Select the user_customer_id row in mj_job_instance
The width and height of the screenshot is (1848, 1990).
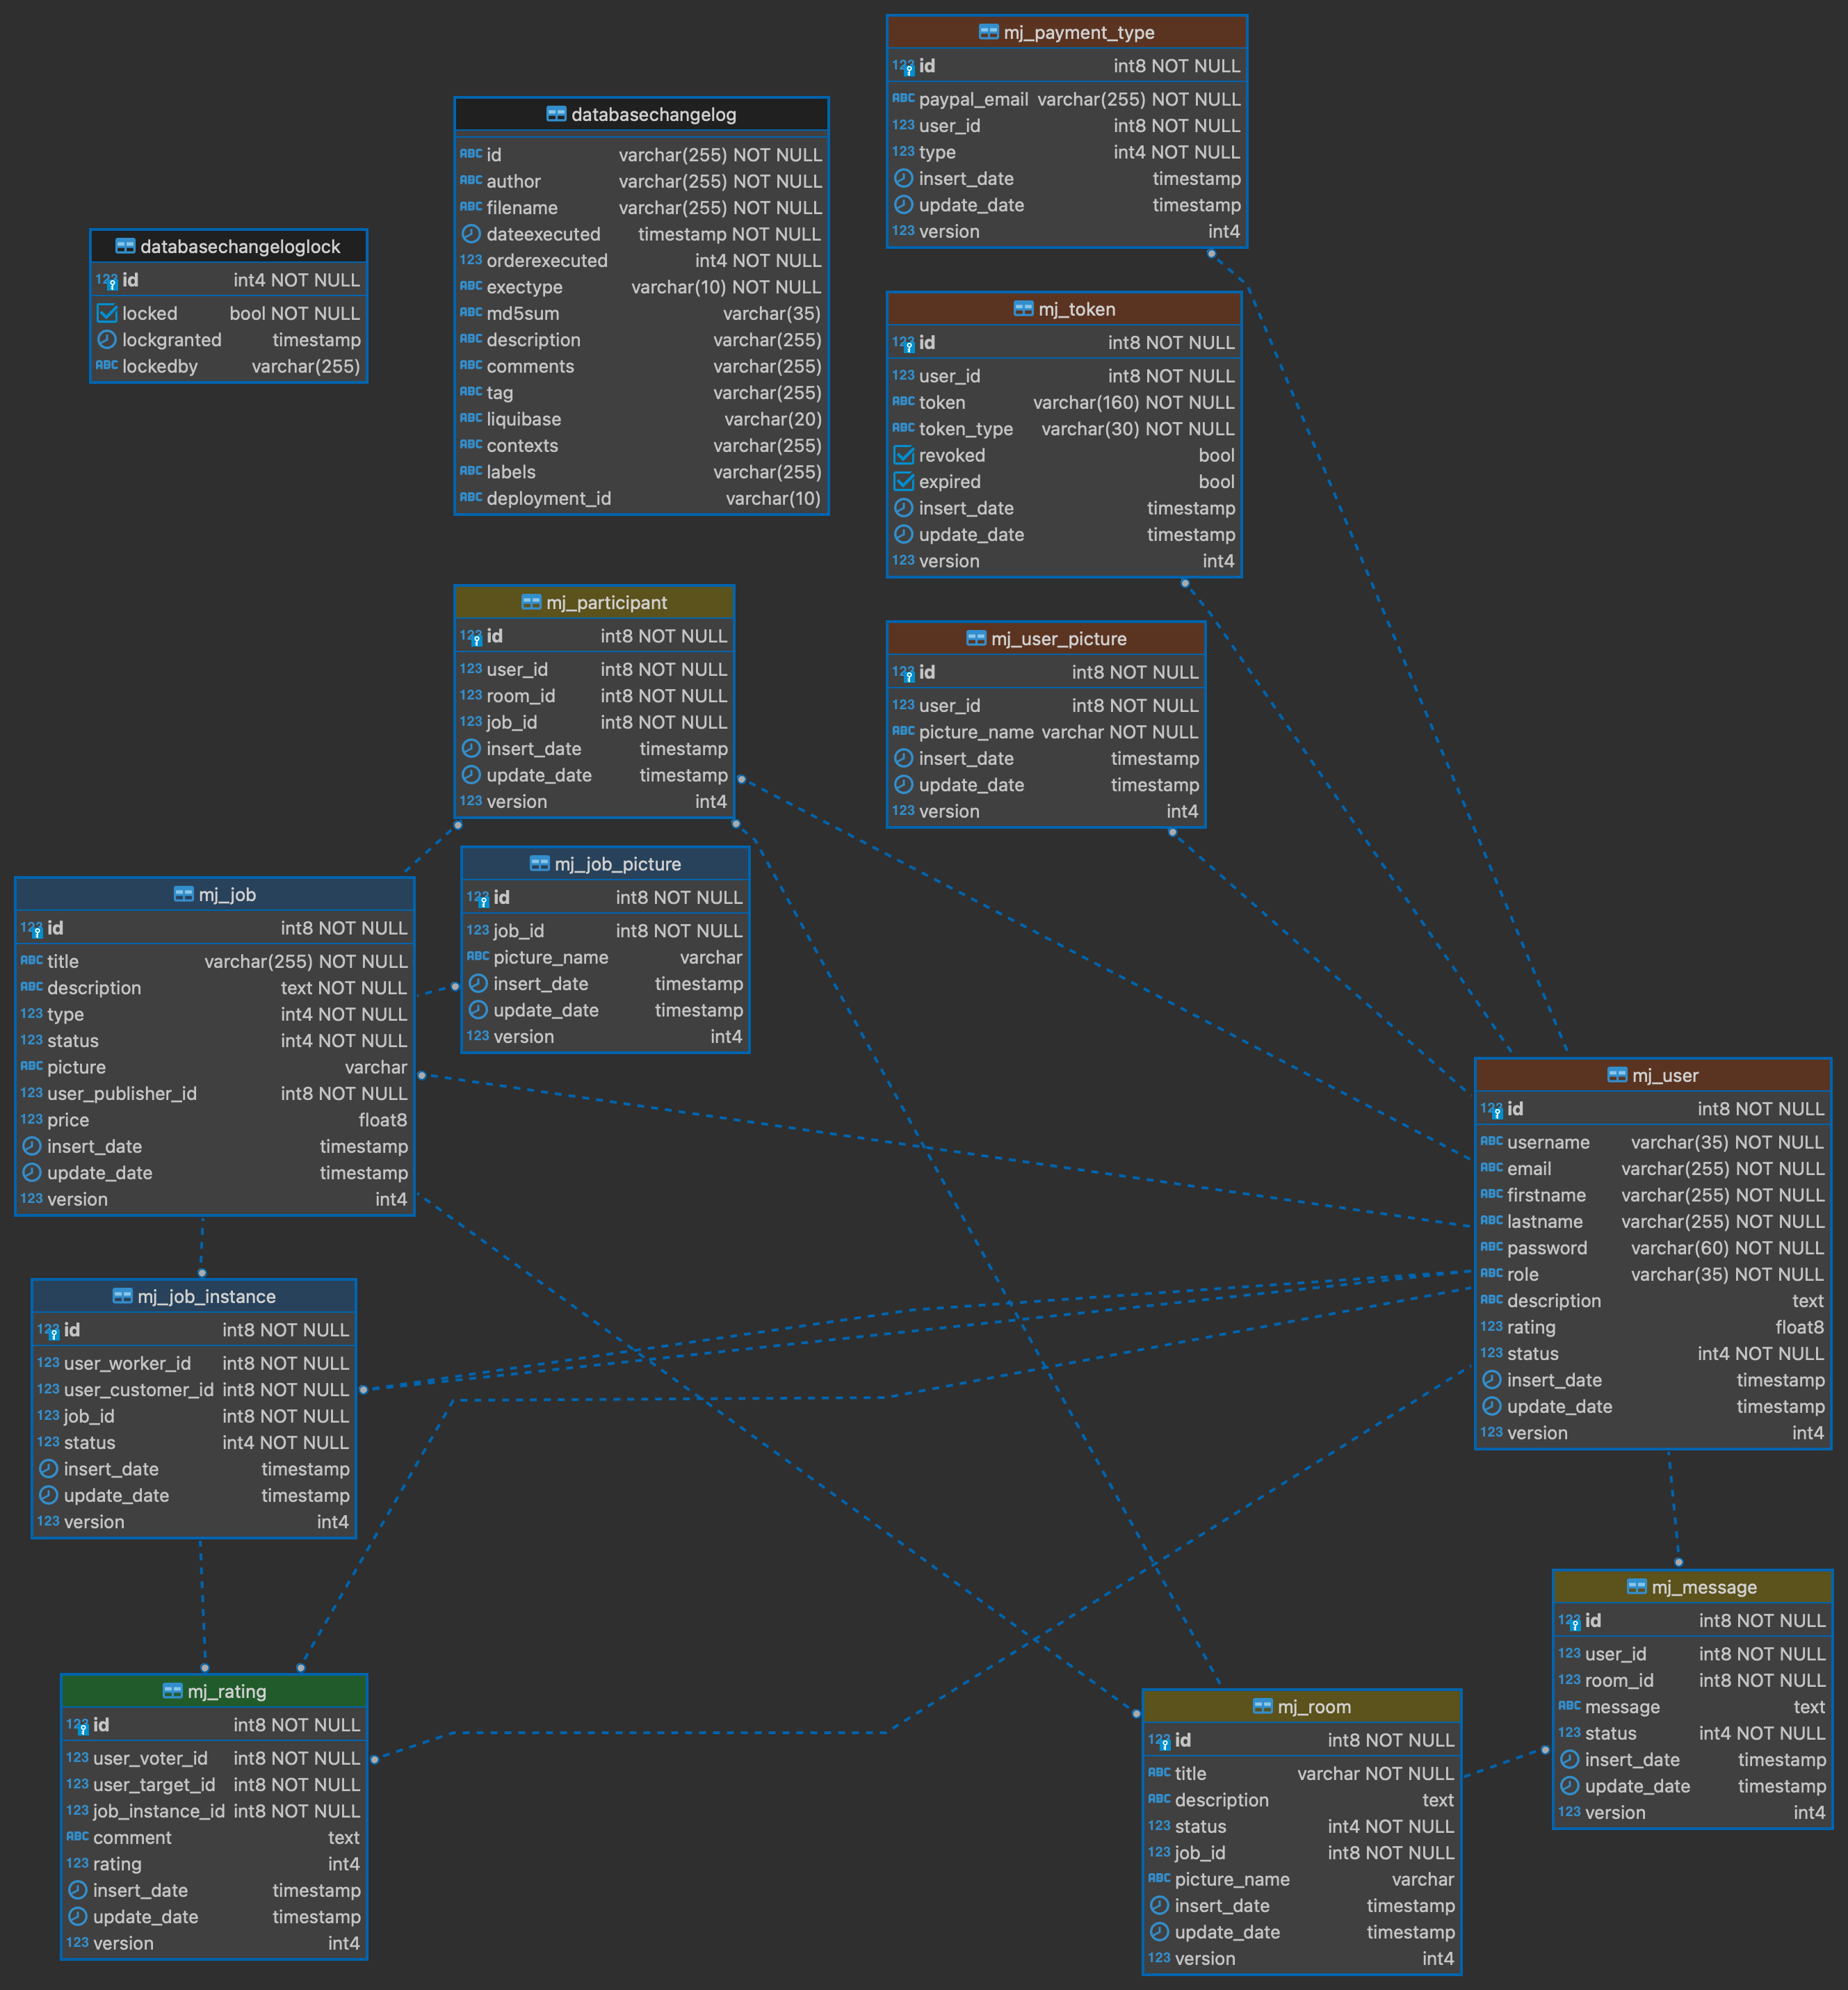tap(194, 1390)
